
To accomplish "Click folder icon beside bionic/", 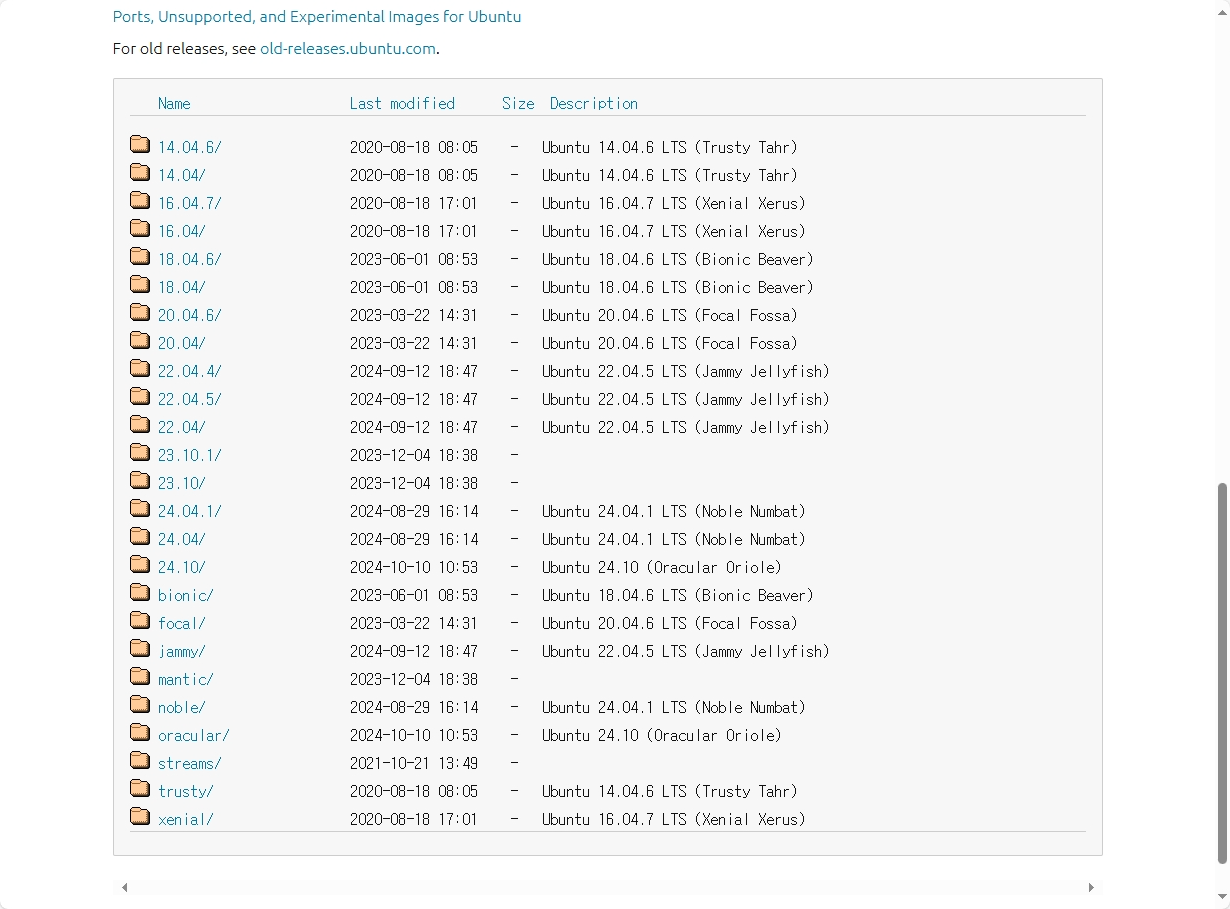I will click(x=140, y=592).
